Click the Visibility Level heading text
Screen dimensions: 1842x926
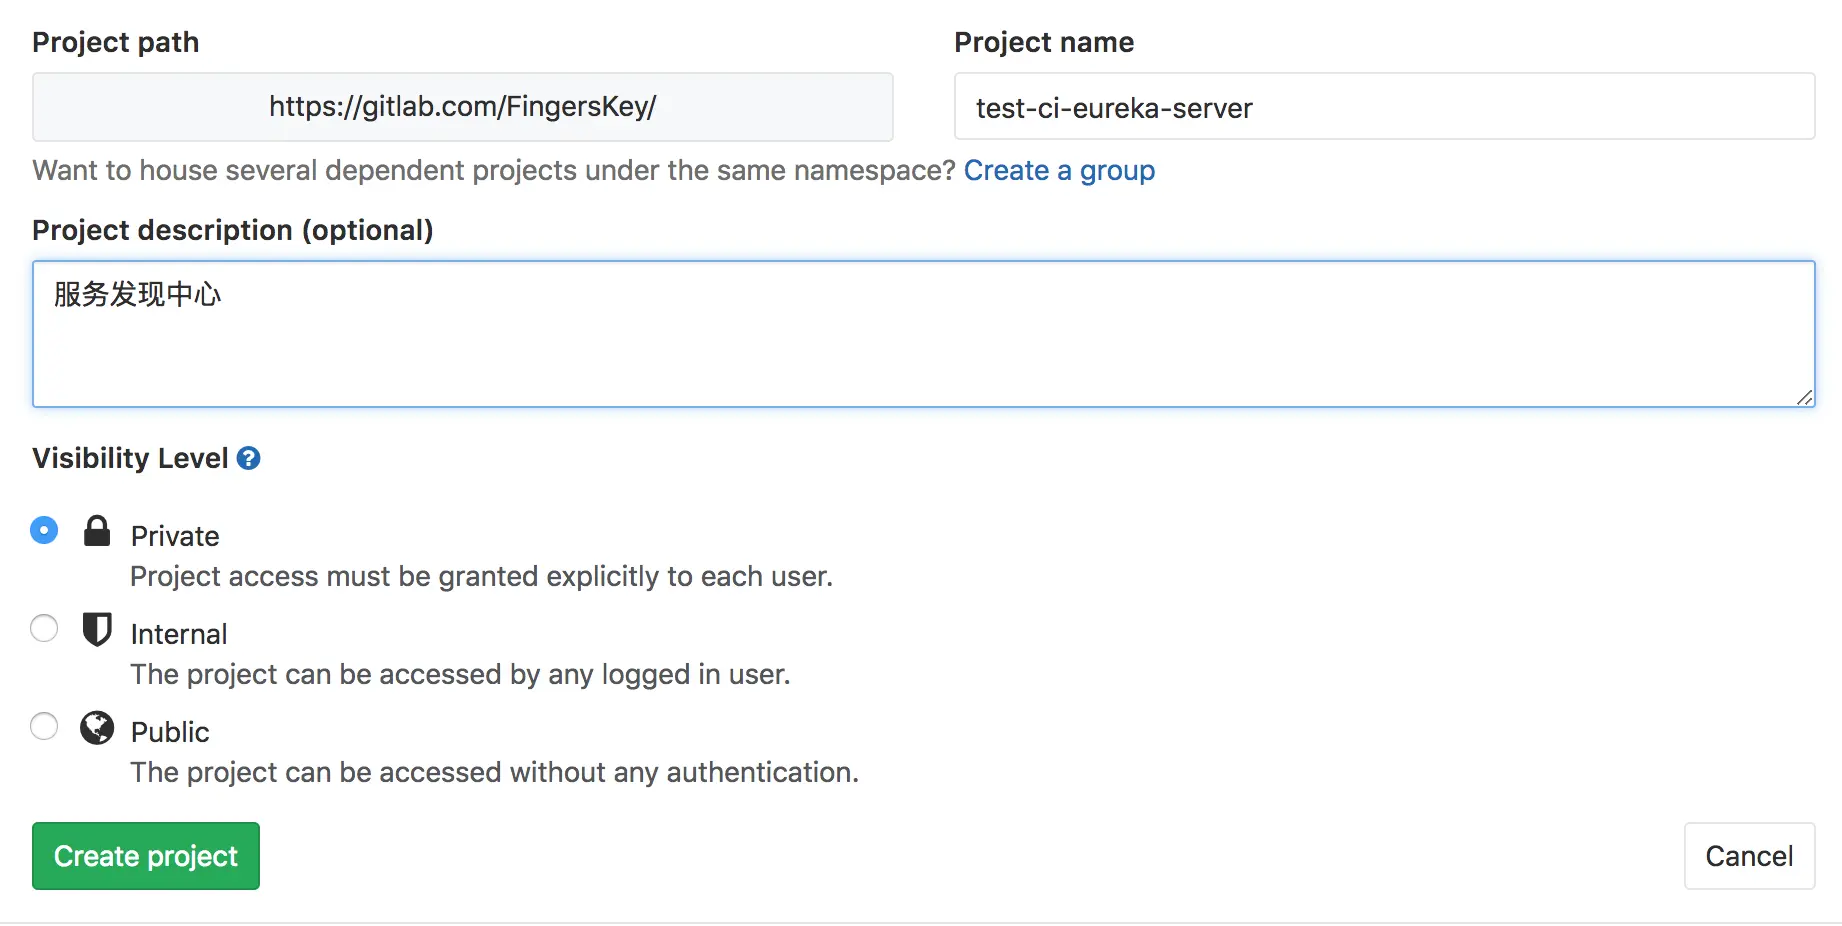(x=130, y=458)
